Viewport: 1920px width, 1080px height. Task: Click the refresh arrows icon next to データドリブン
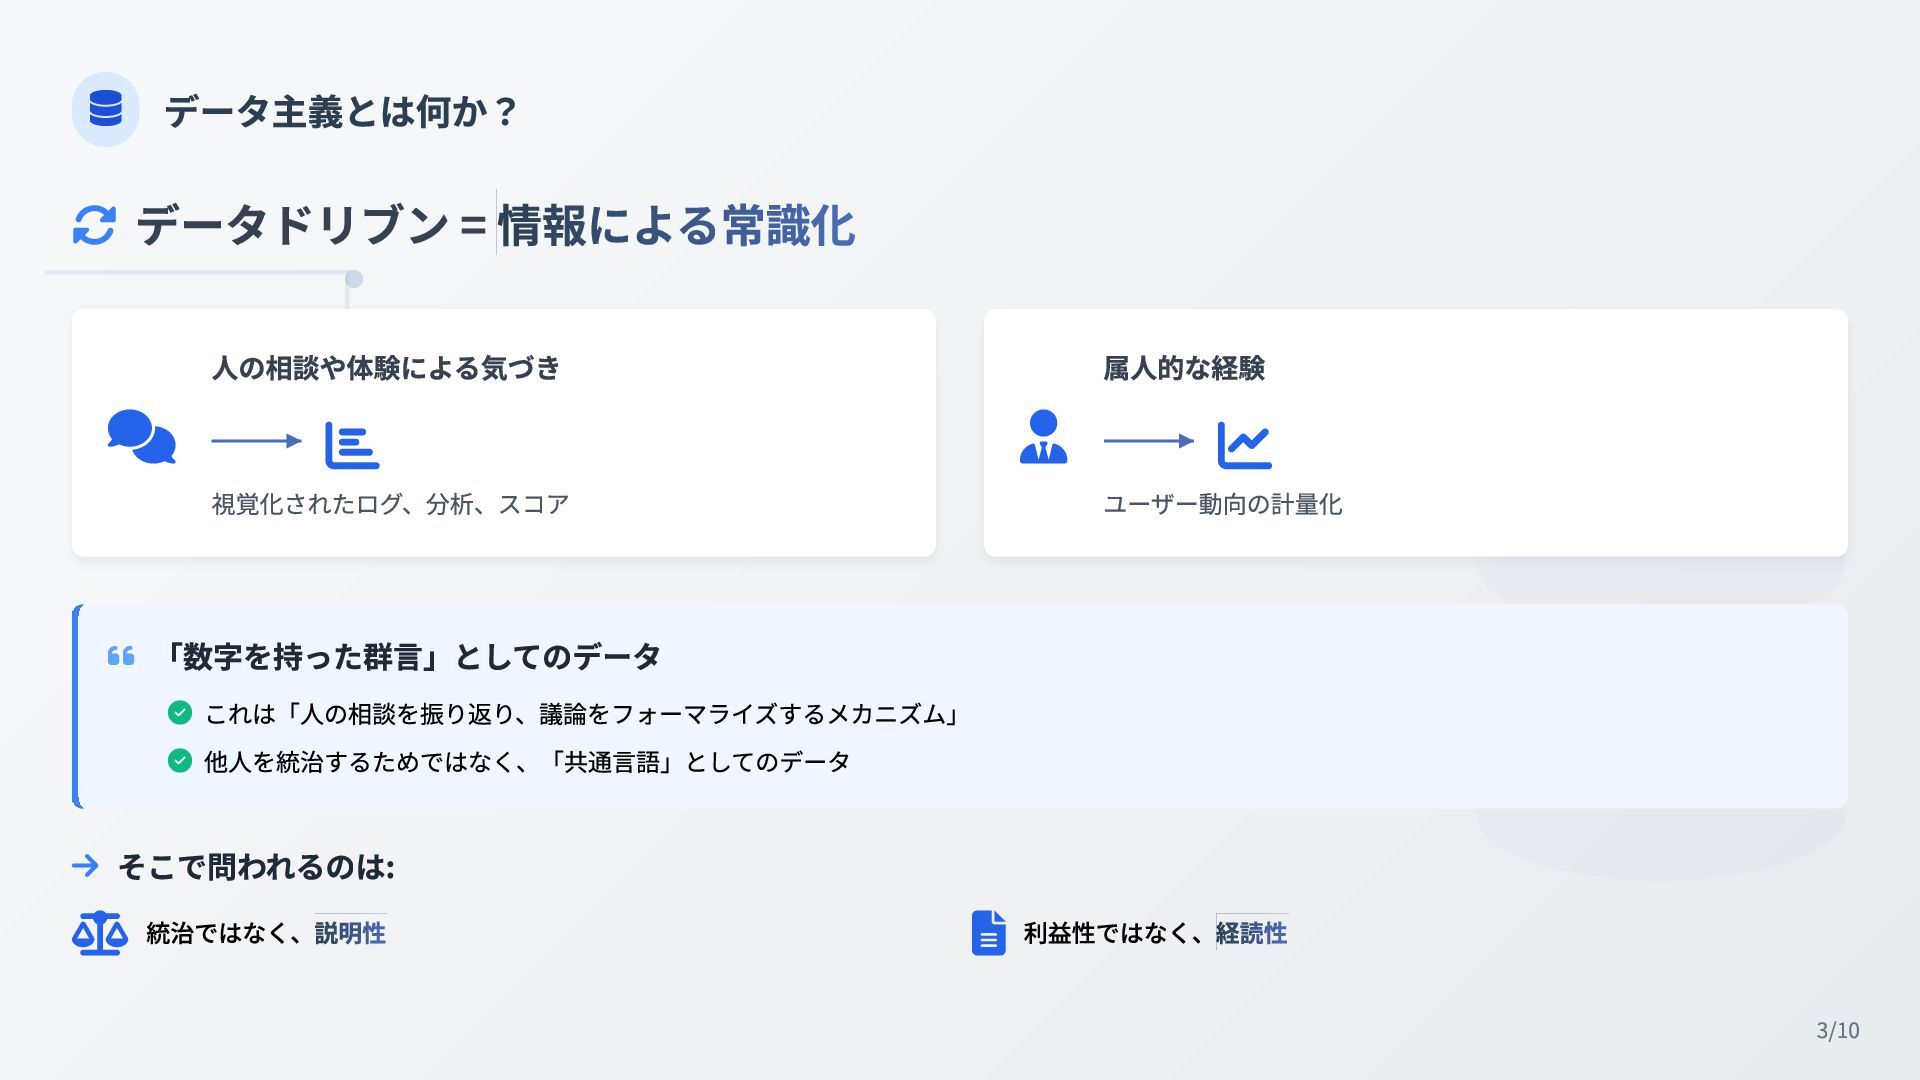coord(94,225)
